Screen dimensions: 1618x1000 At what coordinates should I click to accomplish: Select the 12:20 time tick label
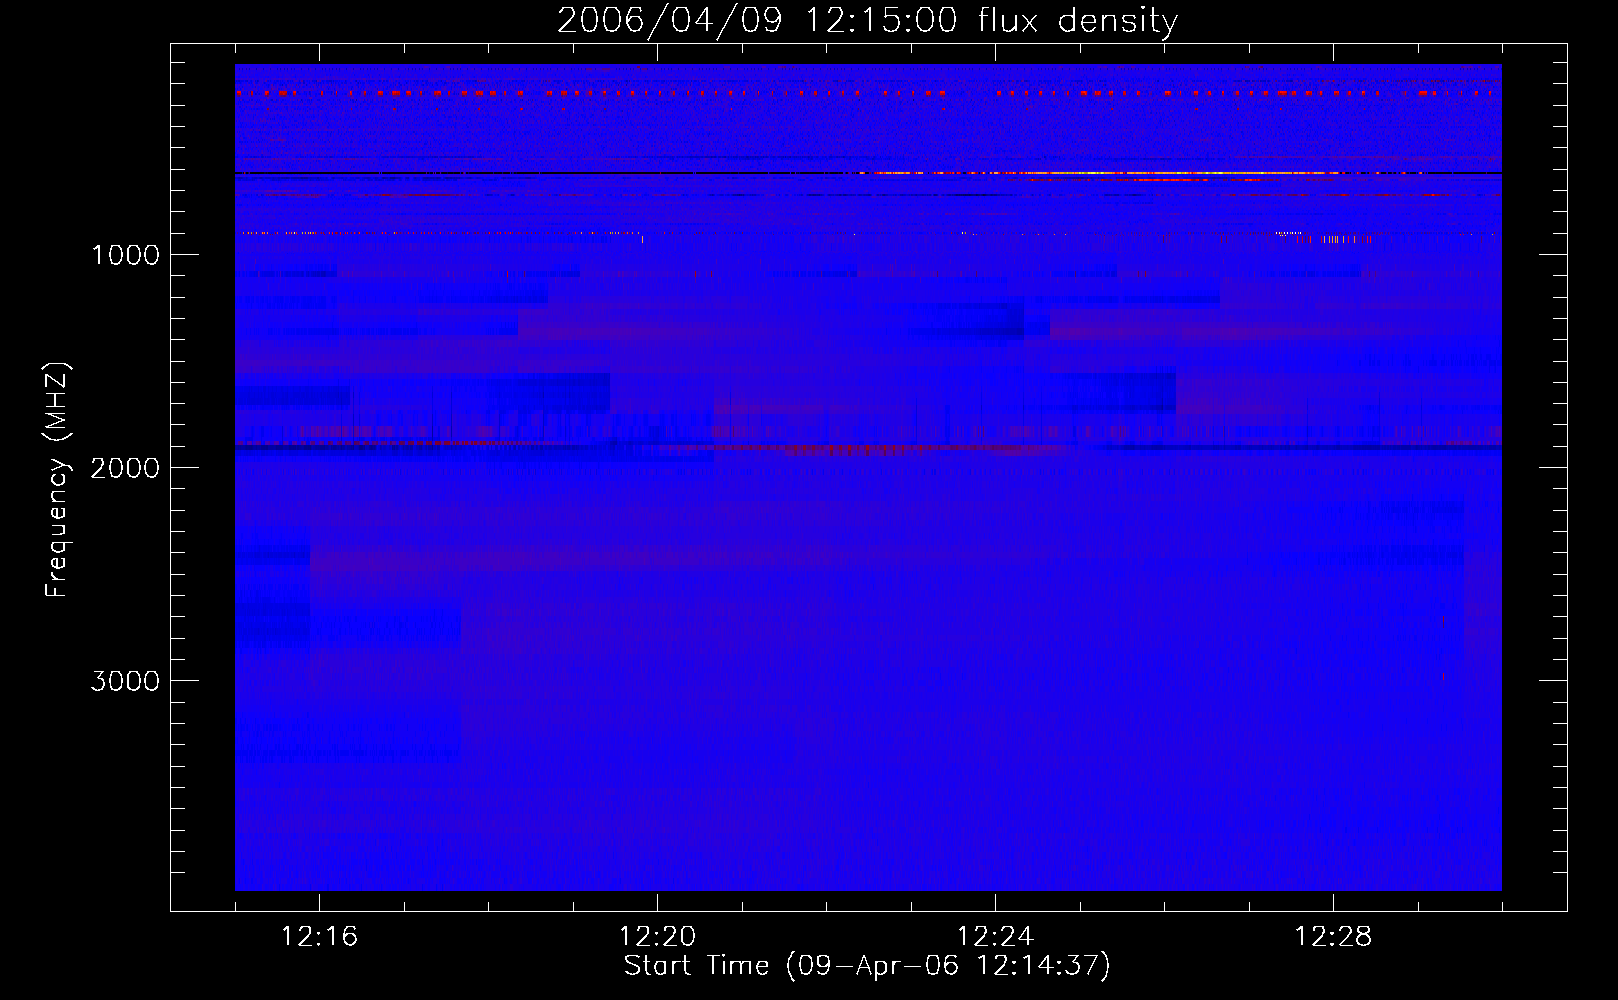click(657, 936)
